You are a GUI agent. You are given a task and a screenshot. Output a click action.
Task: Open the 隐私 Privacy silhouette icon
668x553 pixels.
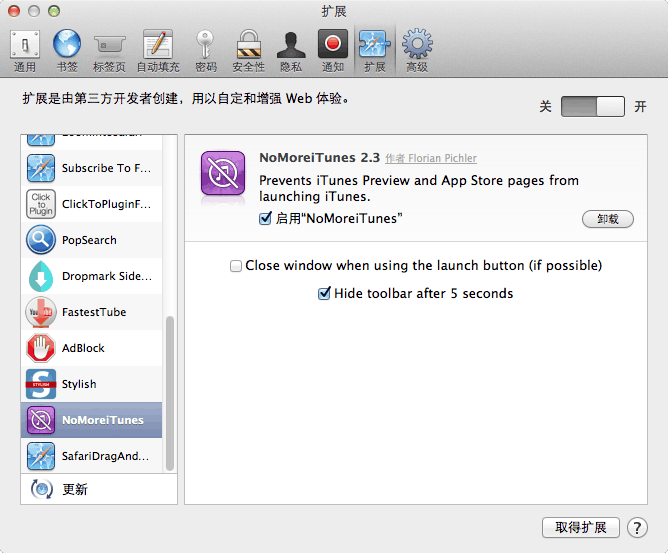point(291,45)
